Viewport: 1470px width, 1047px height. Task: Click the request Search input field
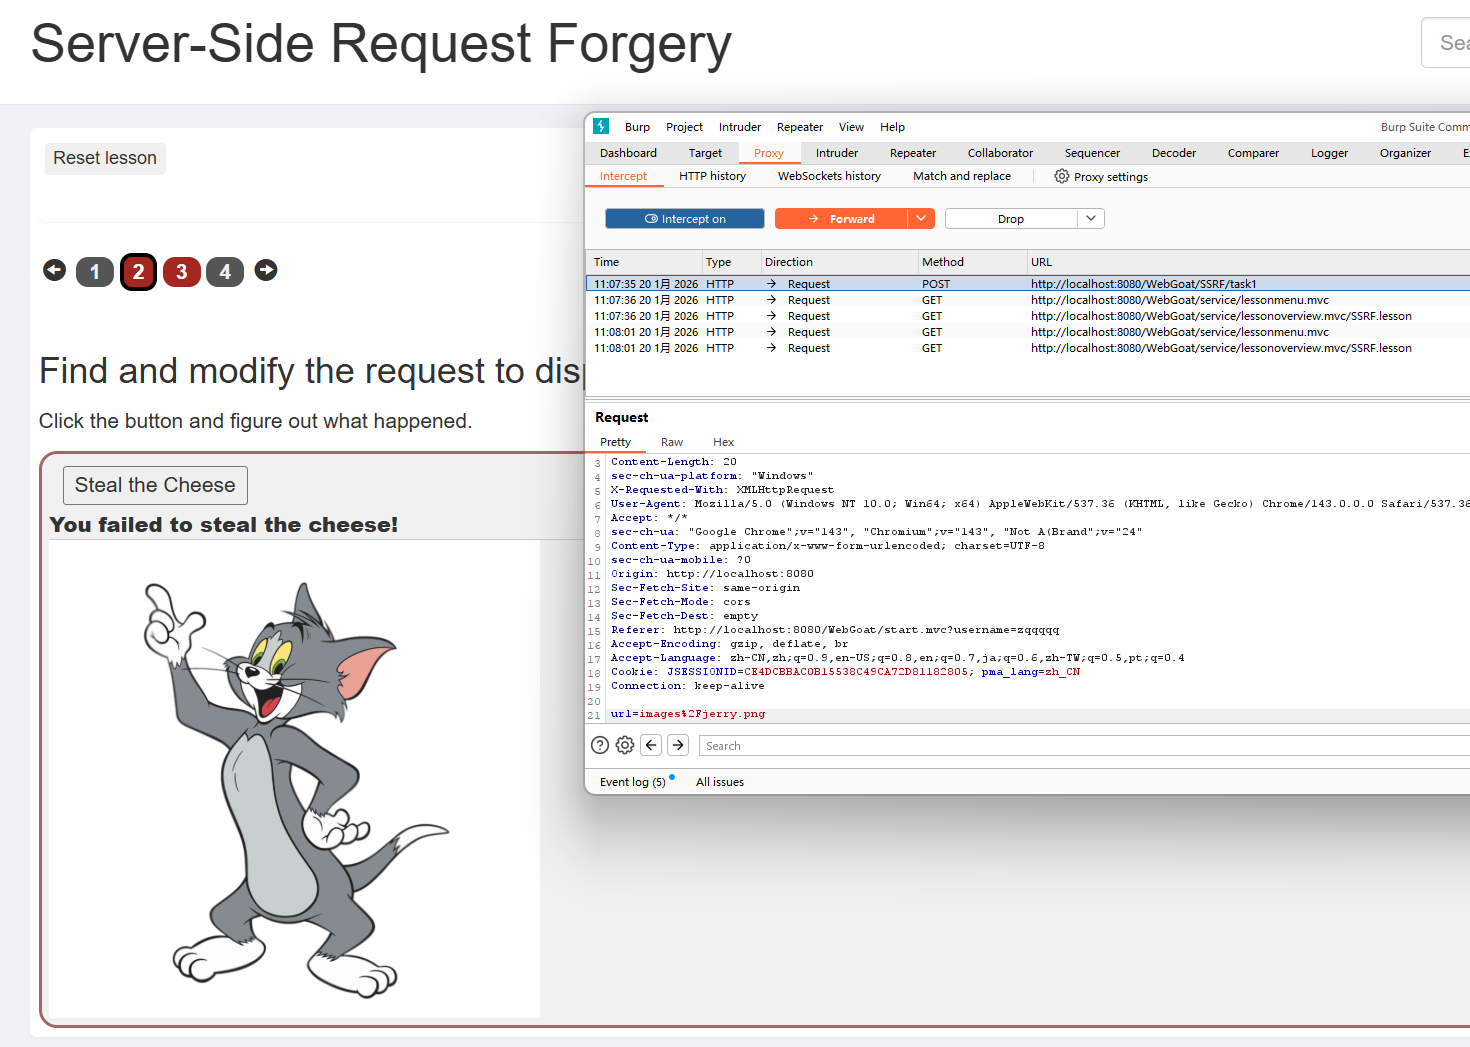point(1080,746)
